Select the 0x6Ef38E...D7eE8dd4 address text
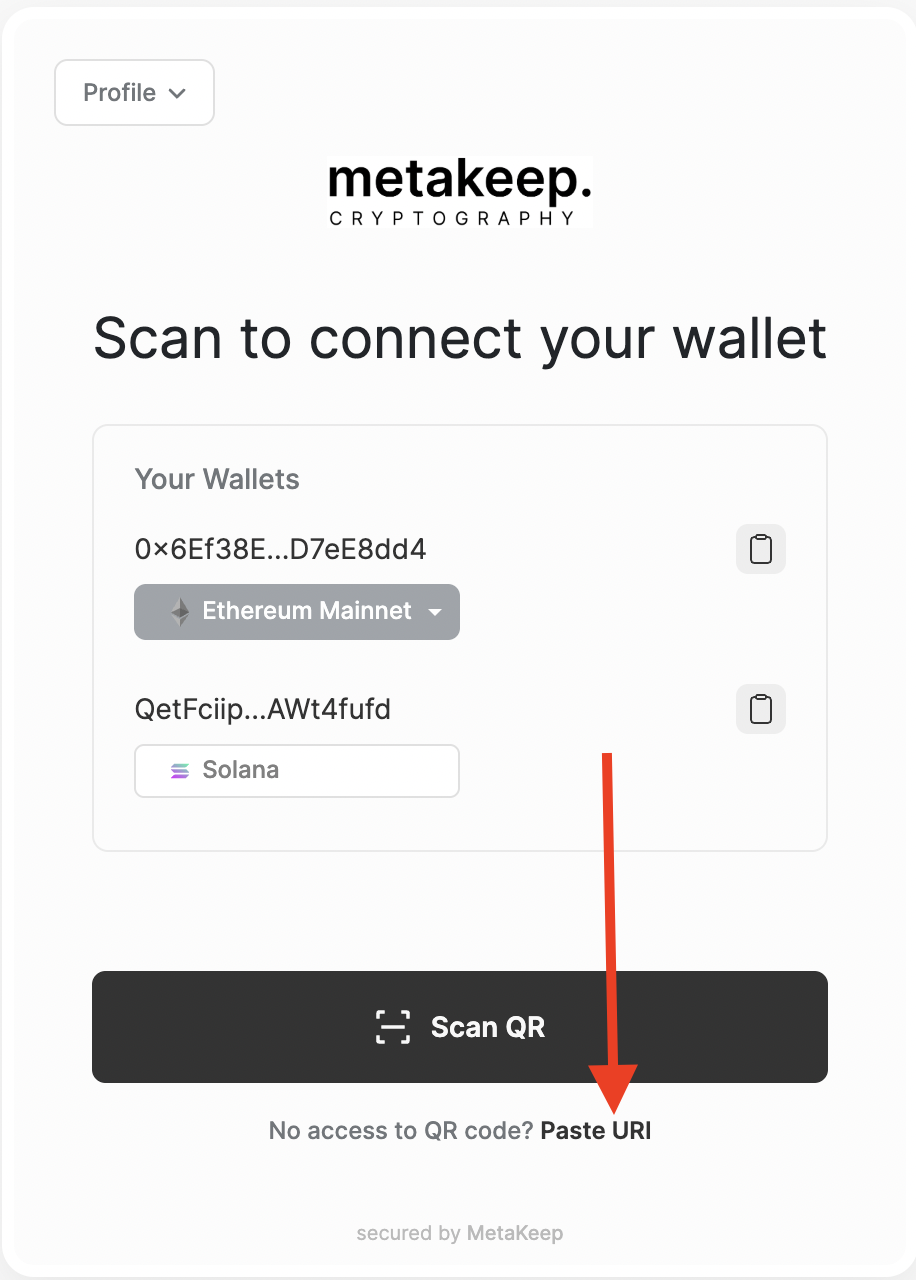The height and width of the screenshot is (1280, 916). click(280, 549)
